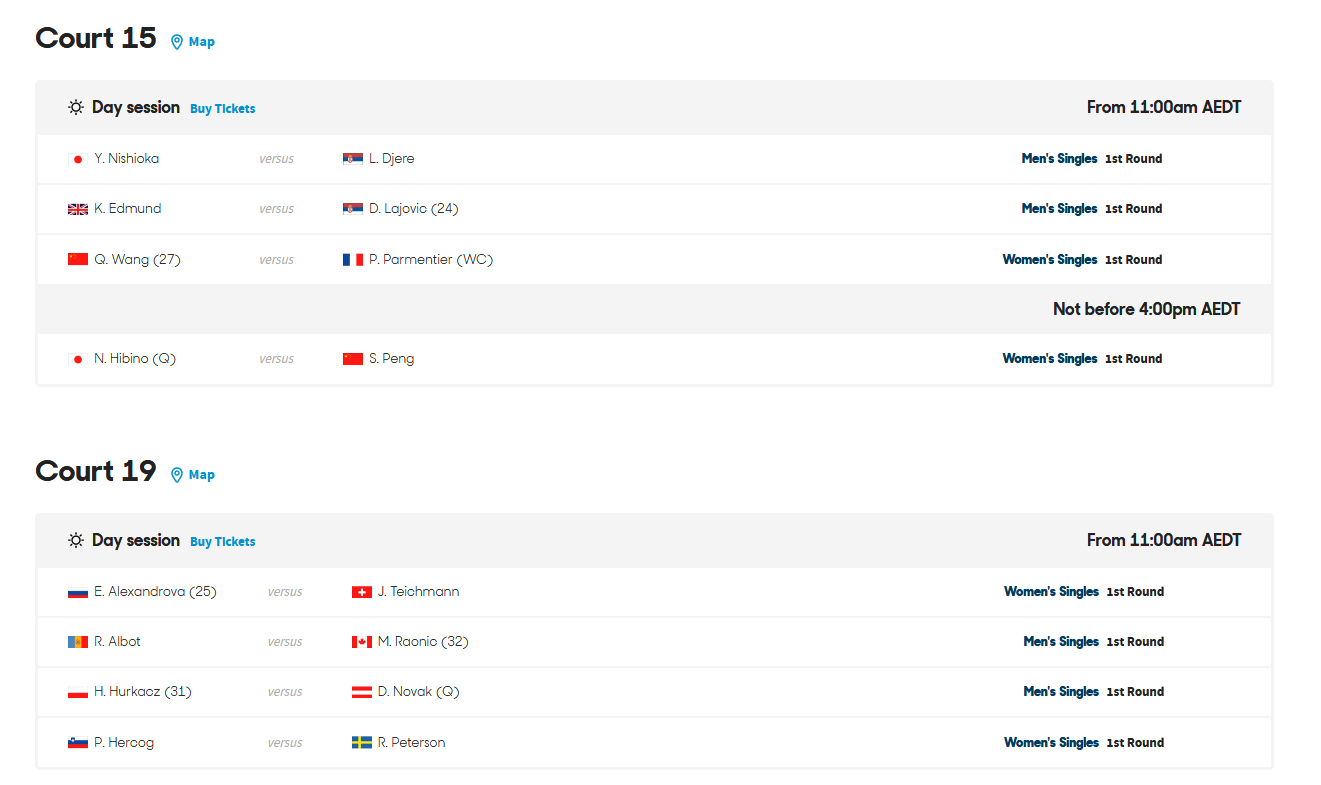Open the Court 19 Map link
Image resolution: width=1321 pixels, height=785 pixels.
[x=202, y=475]
